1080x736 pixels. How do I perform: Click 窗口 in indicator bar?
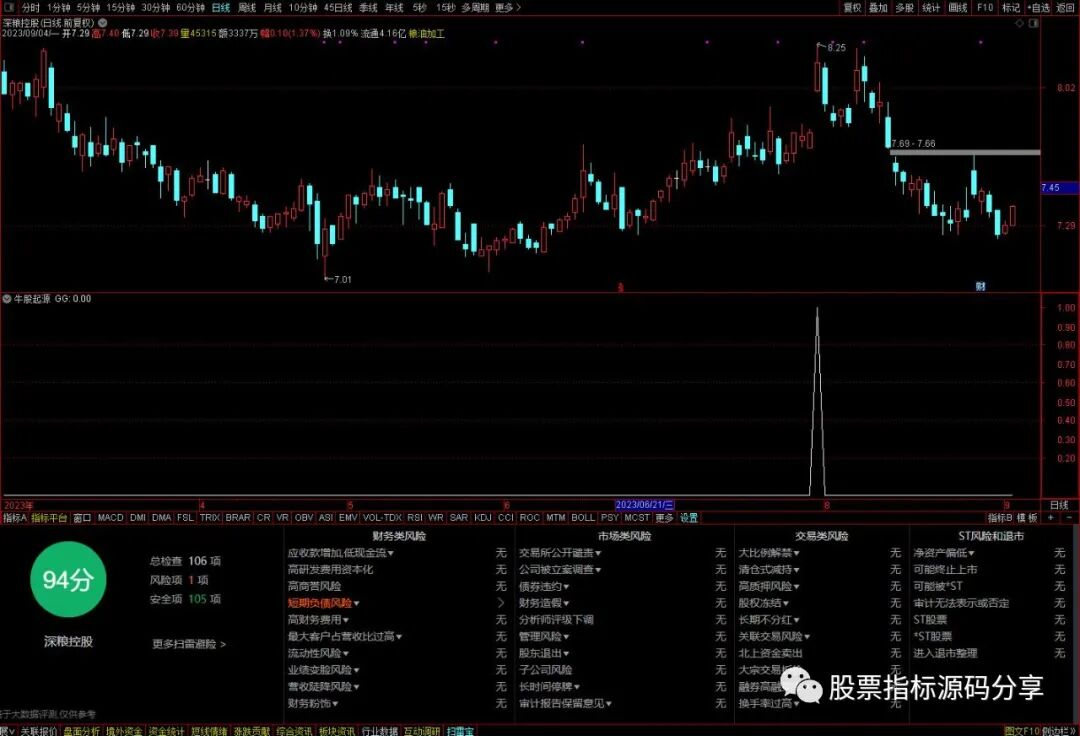82,518
